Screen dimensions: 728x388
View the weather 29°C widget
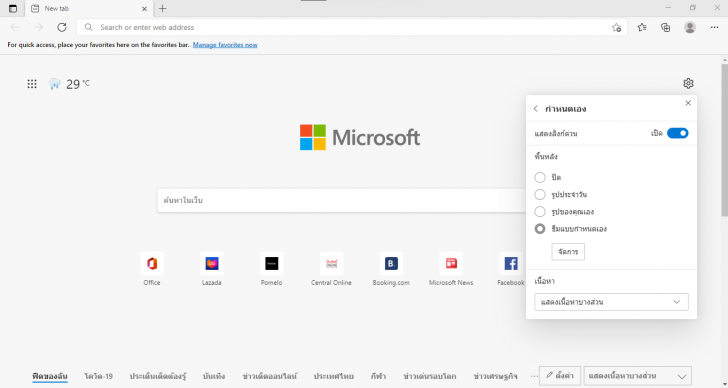coord(69,84)
